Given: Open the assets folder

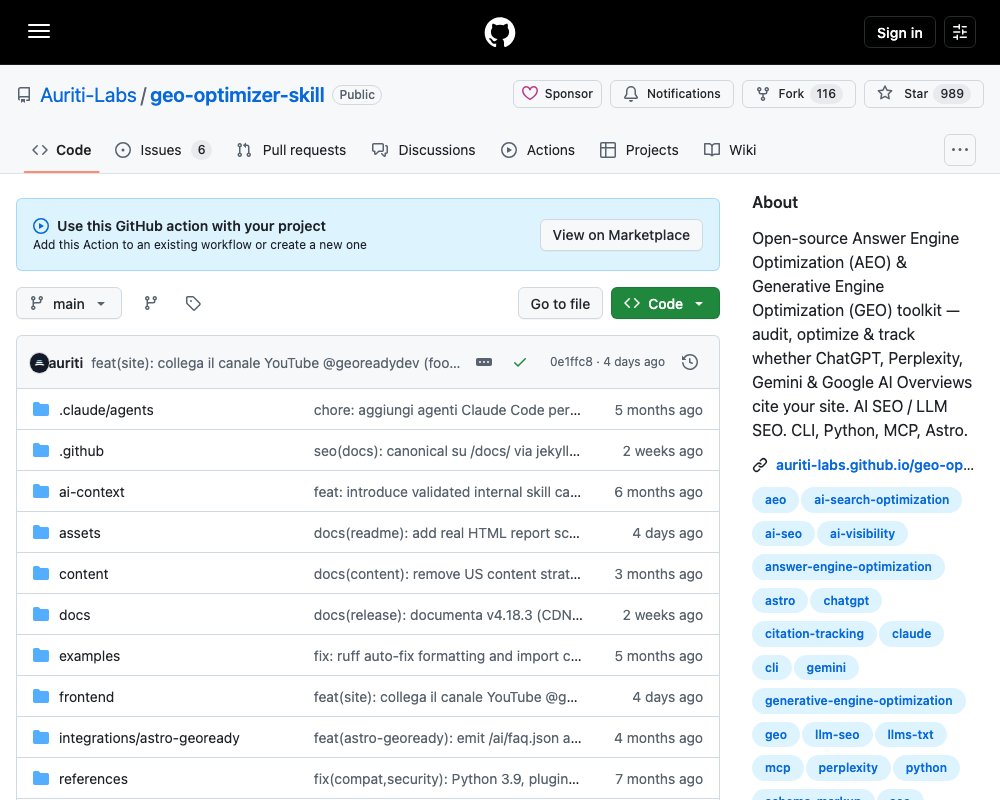Looking at the screenshot, I should pos(80,533).
